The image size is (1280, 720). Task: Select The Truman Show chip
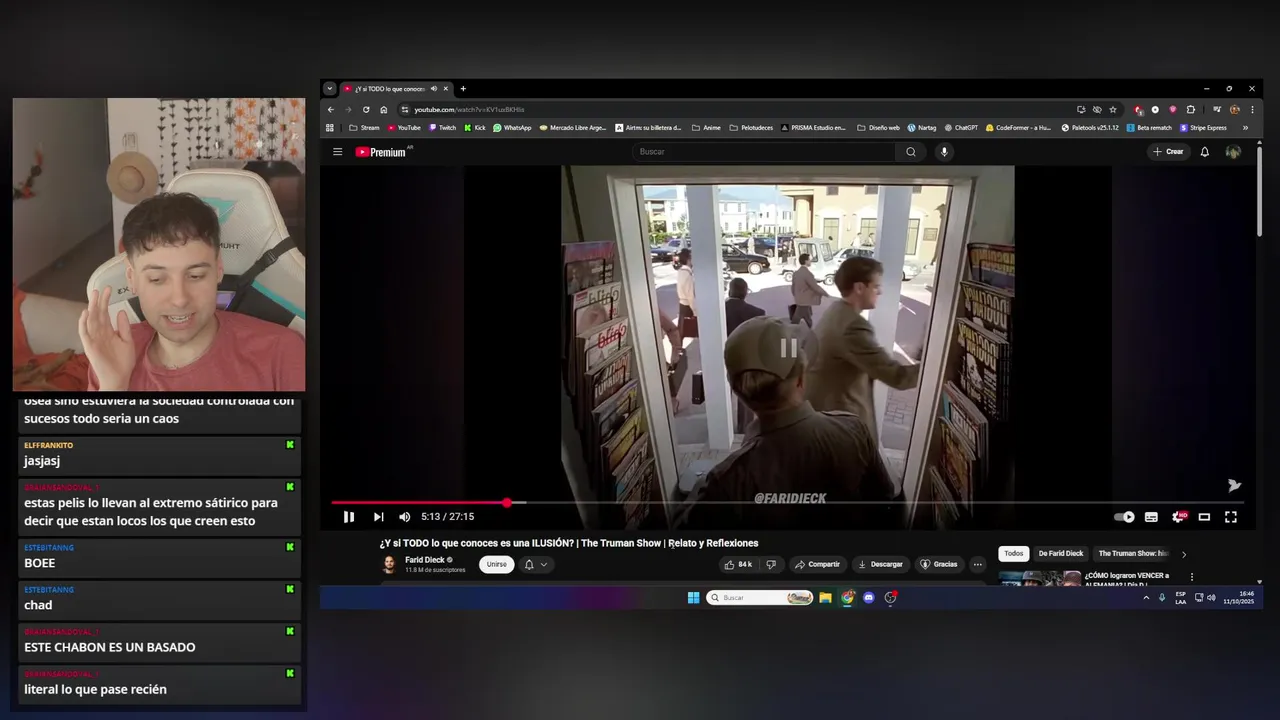coord(1132,553)
